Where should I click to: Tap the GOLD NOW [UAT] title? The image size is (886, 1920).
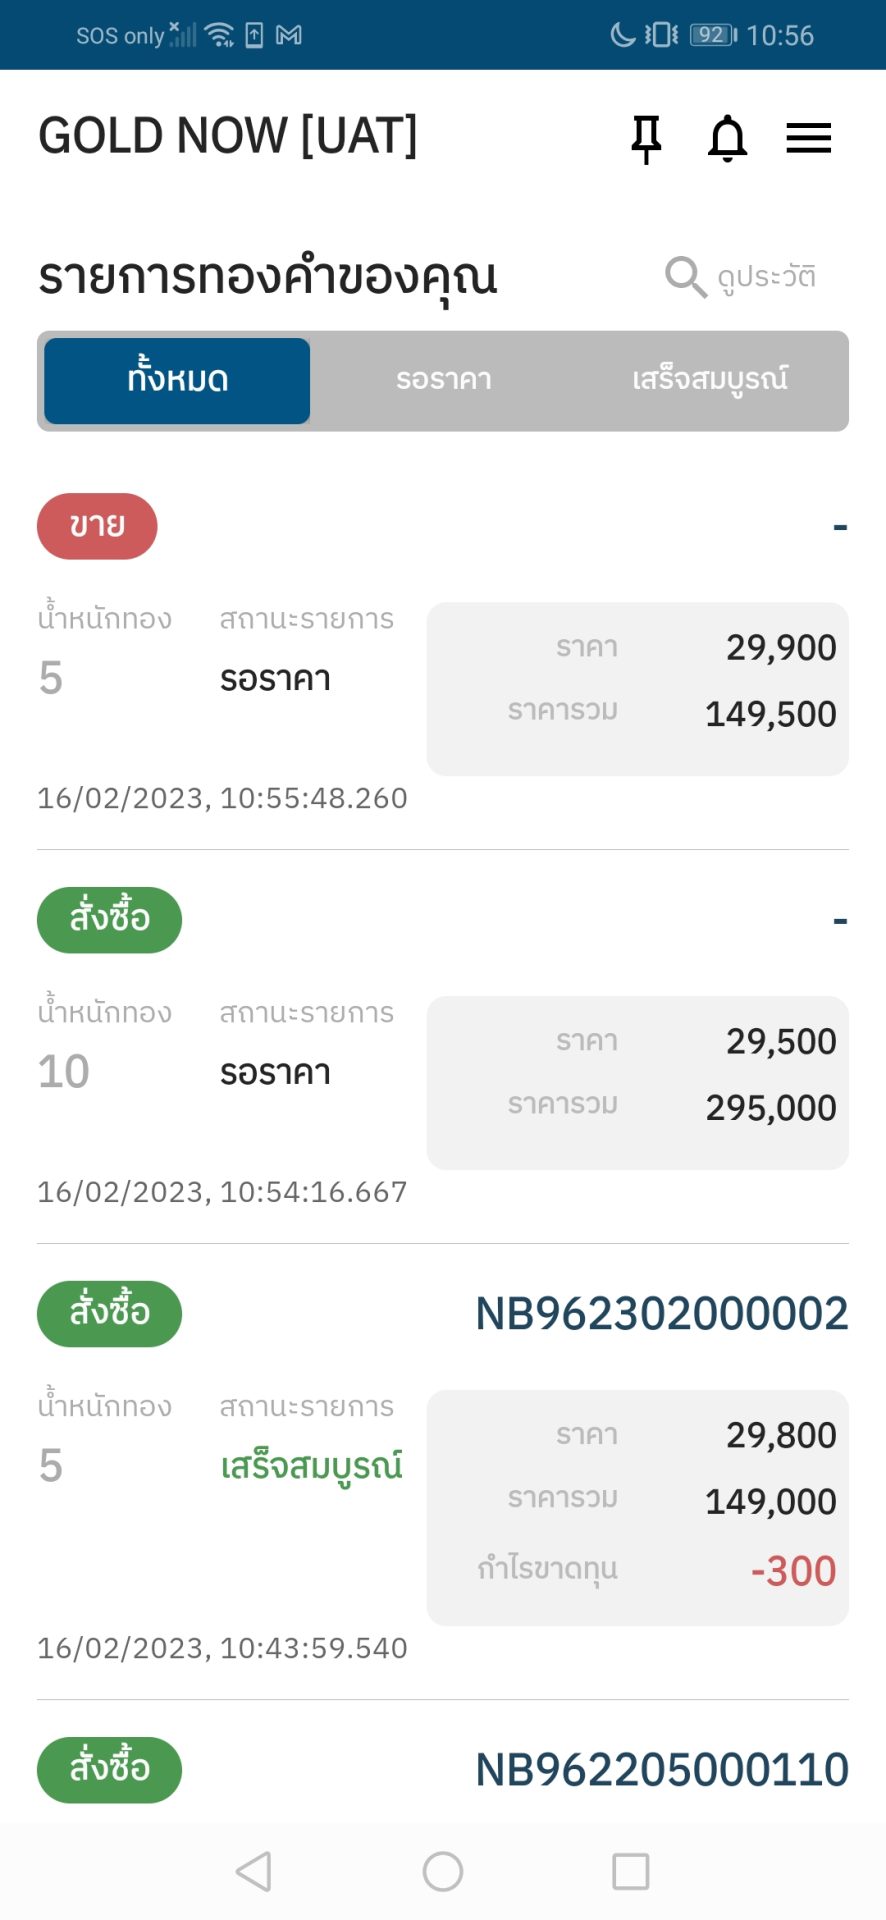[x=228, y=136]
